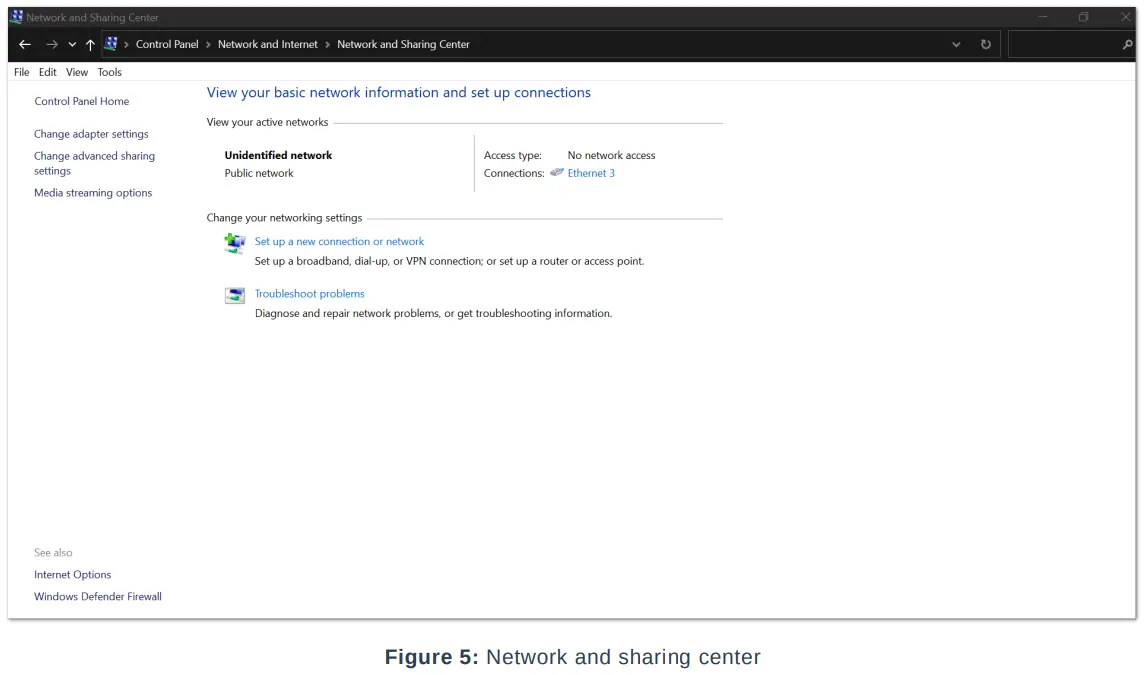Click the Forward navigation arrow
1144x675 pixels.
point(52,44)
